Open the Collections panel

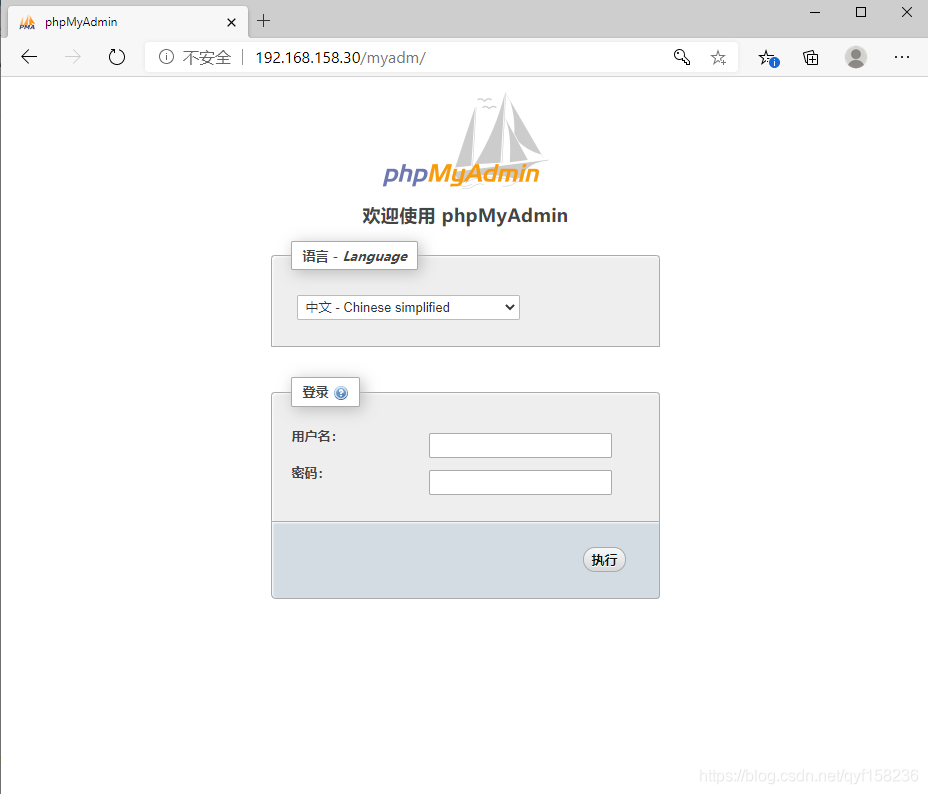click(811, 57)
